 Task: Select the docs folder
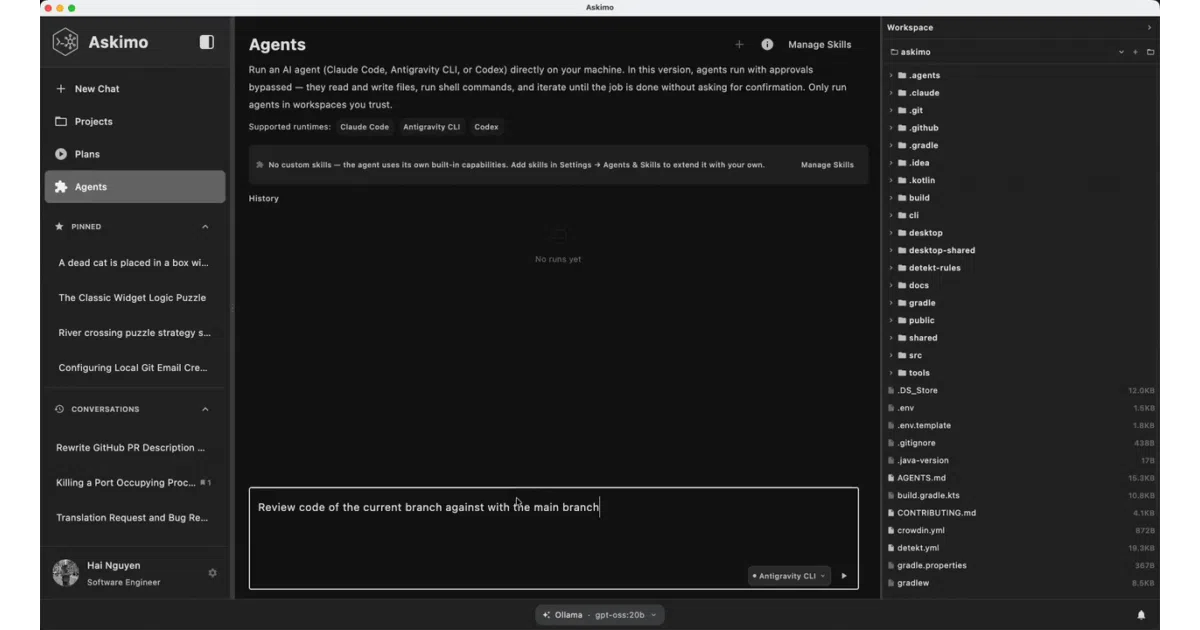1020,285
